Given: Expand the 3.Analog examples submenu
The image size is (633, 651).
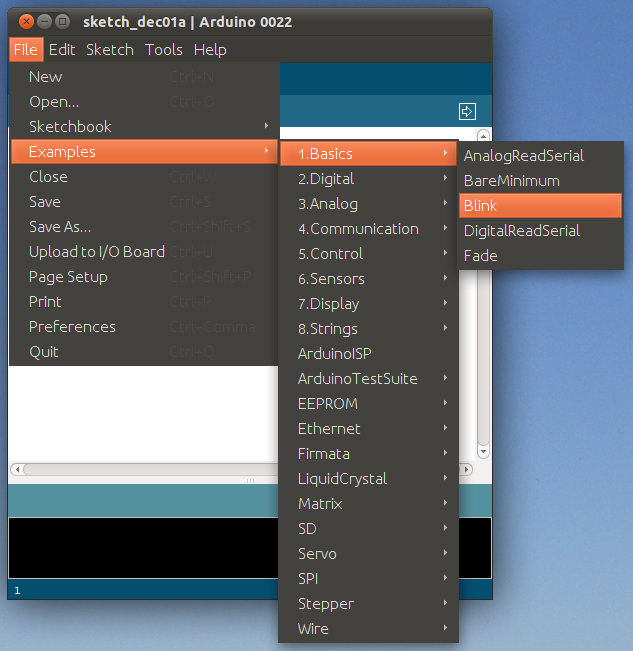Looking at the screenshot, I should click(x=367, y=204).
